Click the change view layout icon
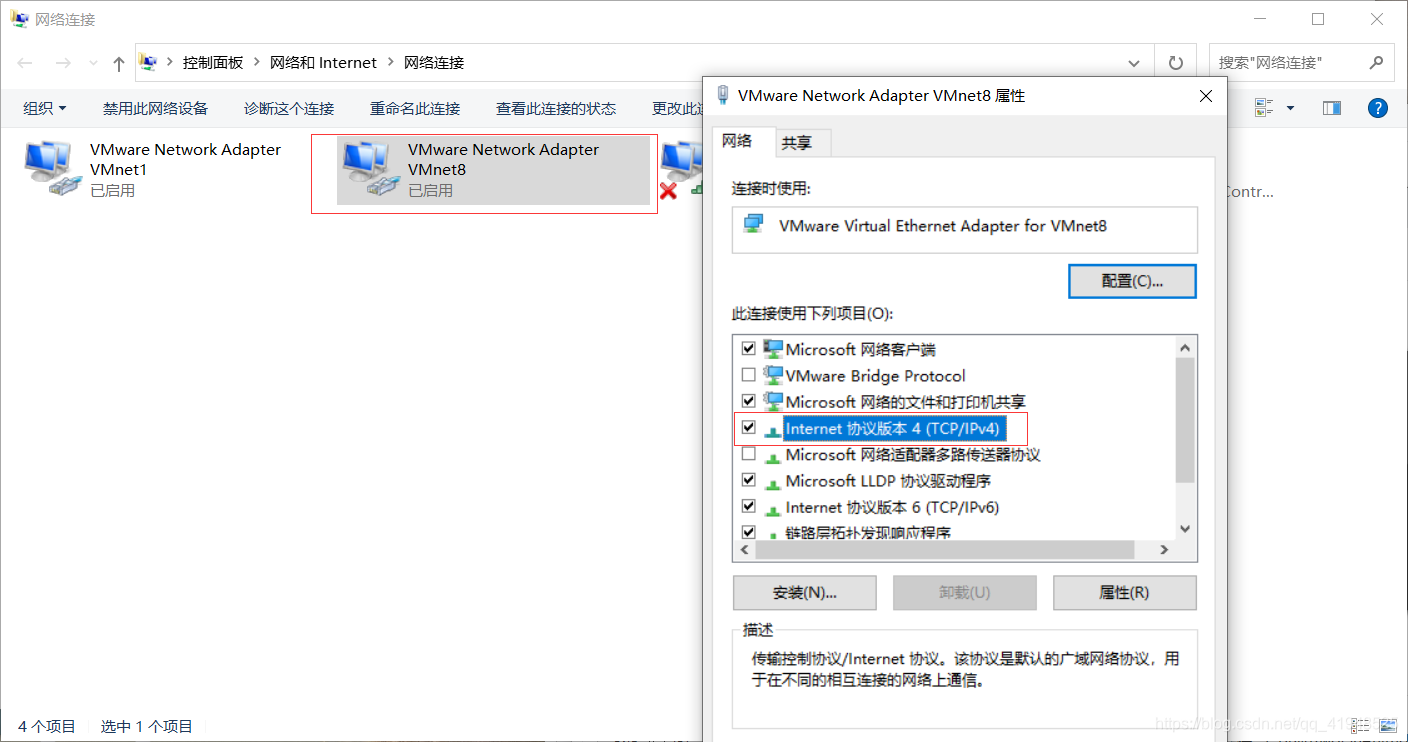Screen dimensions: 1408x742 [x=1264, y=108]
